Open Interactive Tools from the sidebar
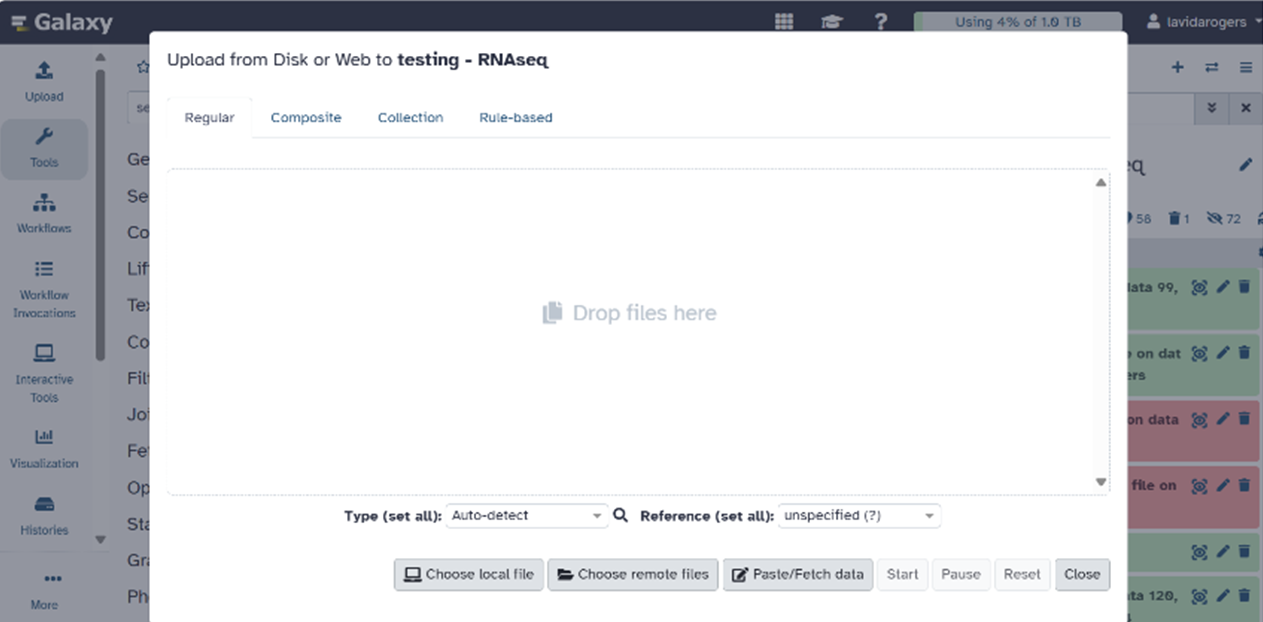Image resolution: width=1263 pixels, height=622 pixels. [44, 371]
